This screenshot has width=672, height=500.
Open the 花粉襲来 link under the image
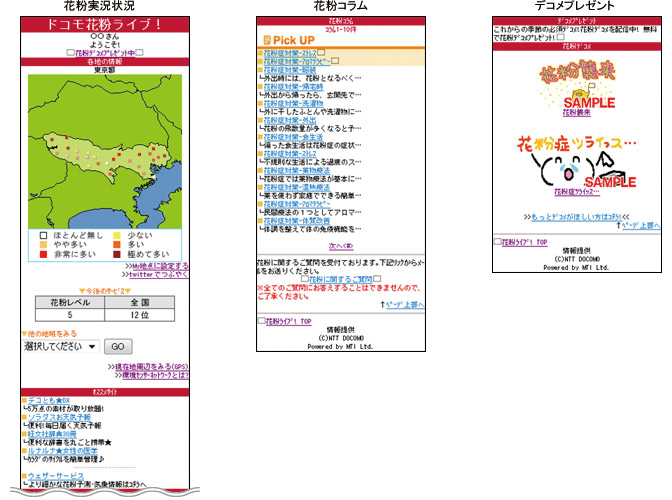(576, 113)
